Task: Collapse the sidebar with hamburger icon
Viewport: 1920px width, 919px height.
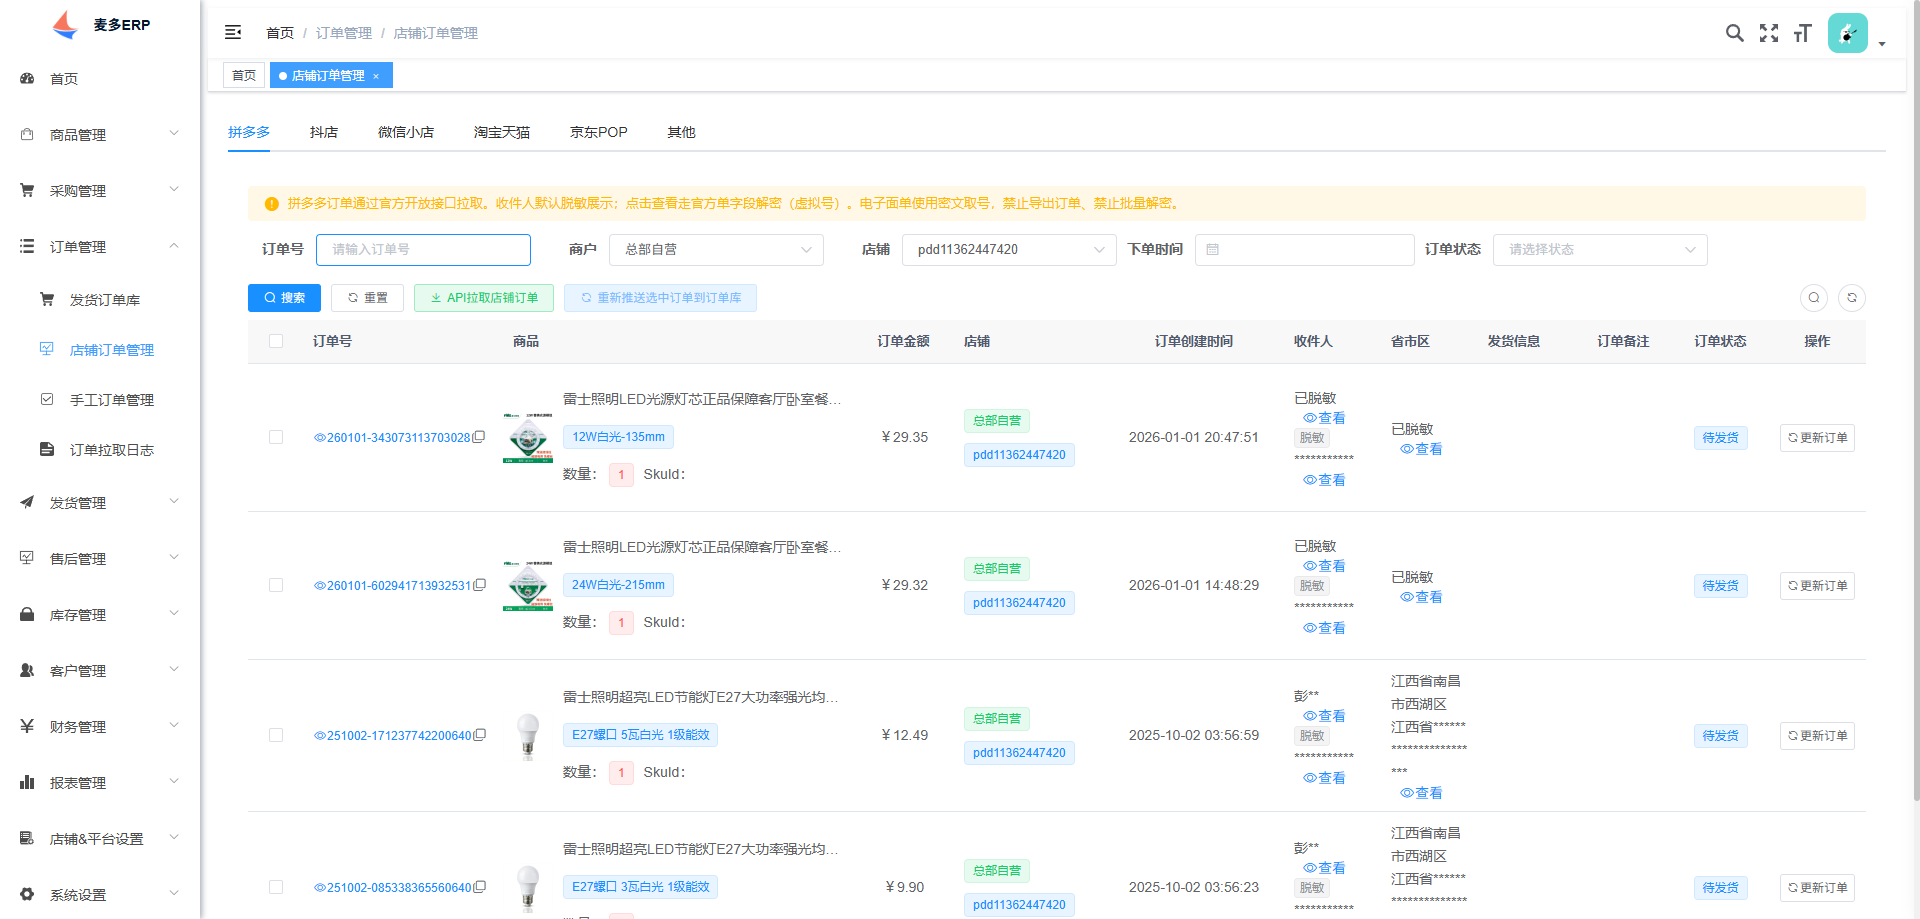Action: (x=233, y=32)
